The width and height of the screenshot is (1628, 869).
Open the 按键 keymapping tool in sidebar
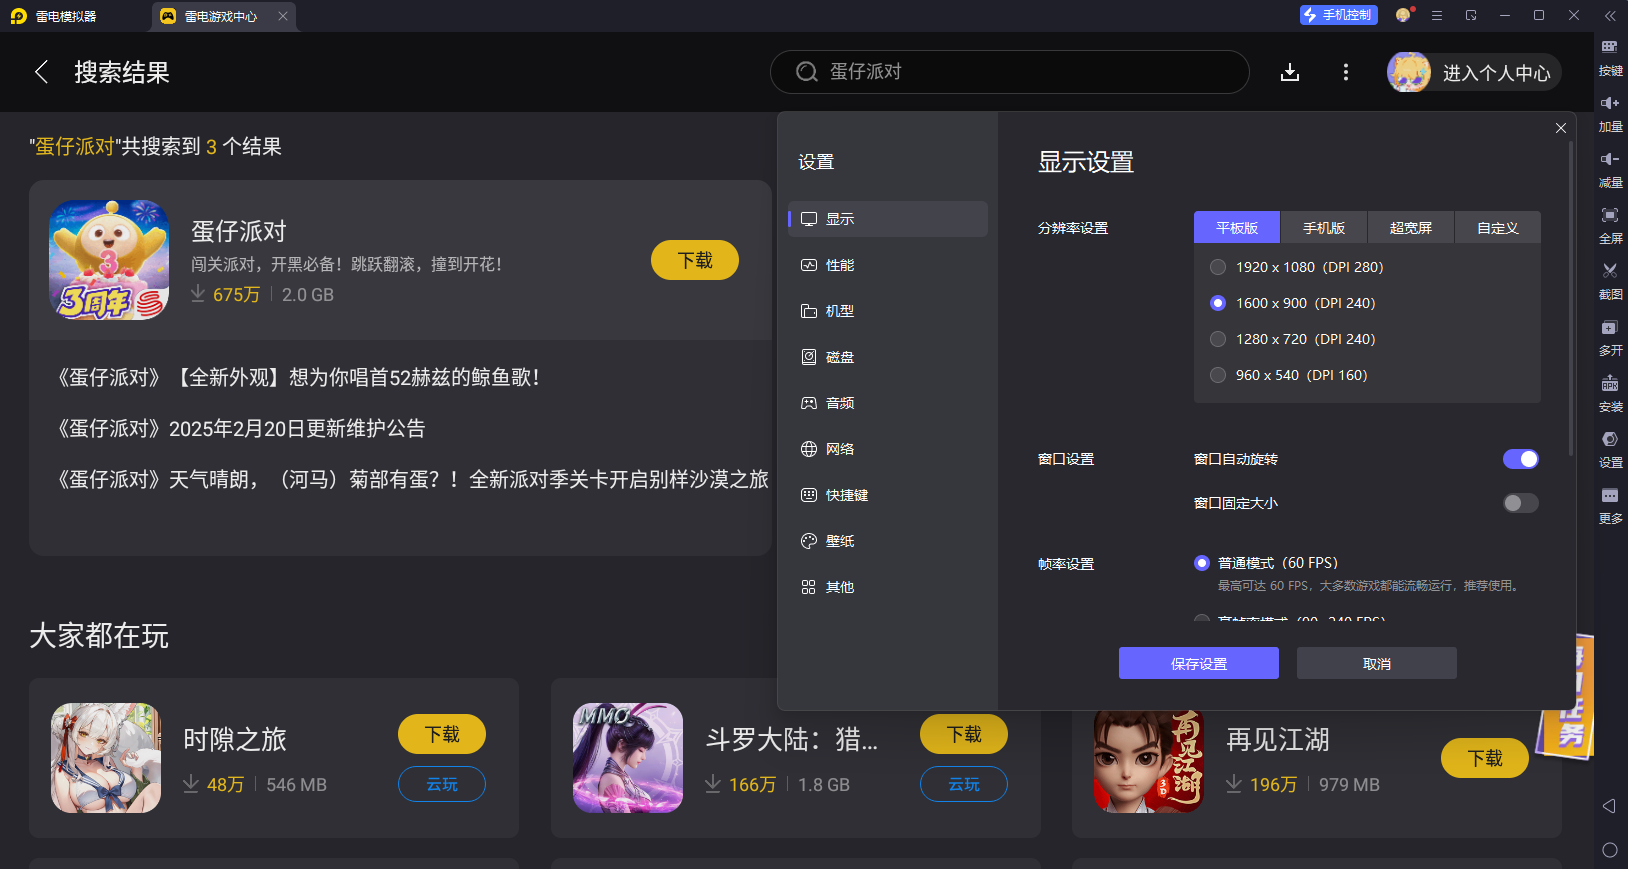pyautogui.click(x=1610, y=58)
